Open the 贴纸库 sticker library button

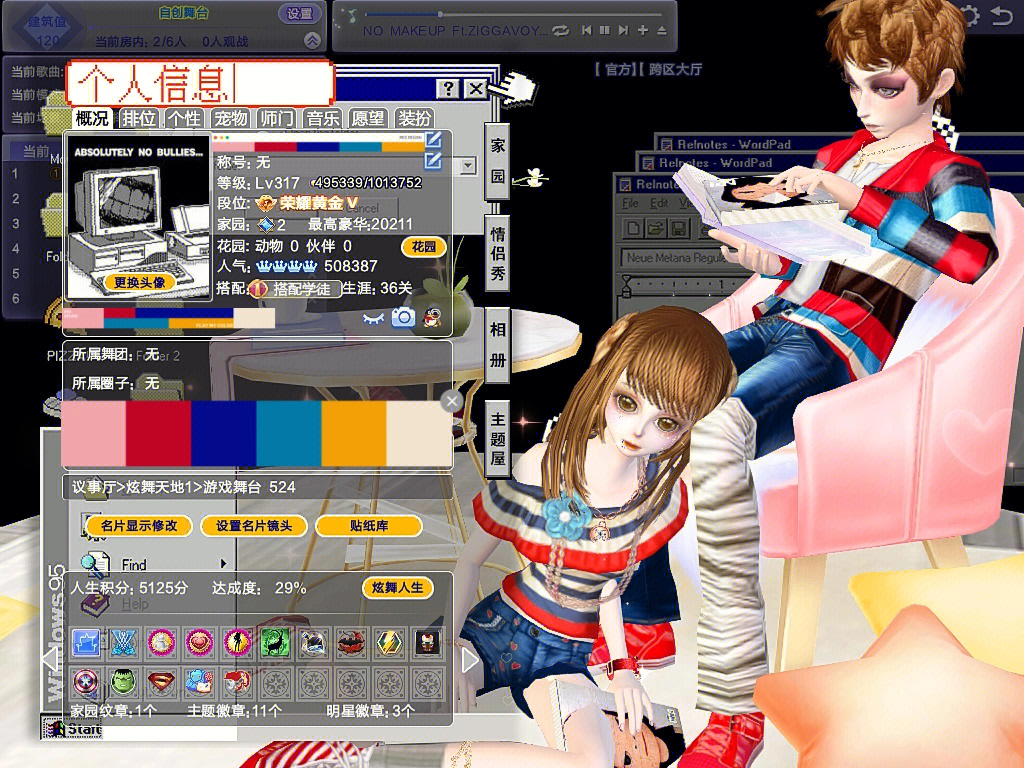[368, 526]
